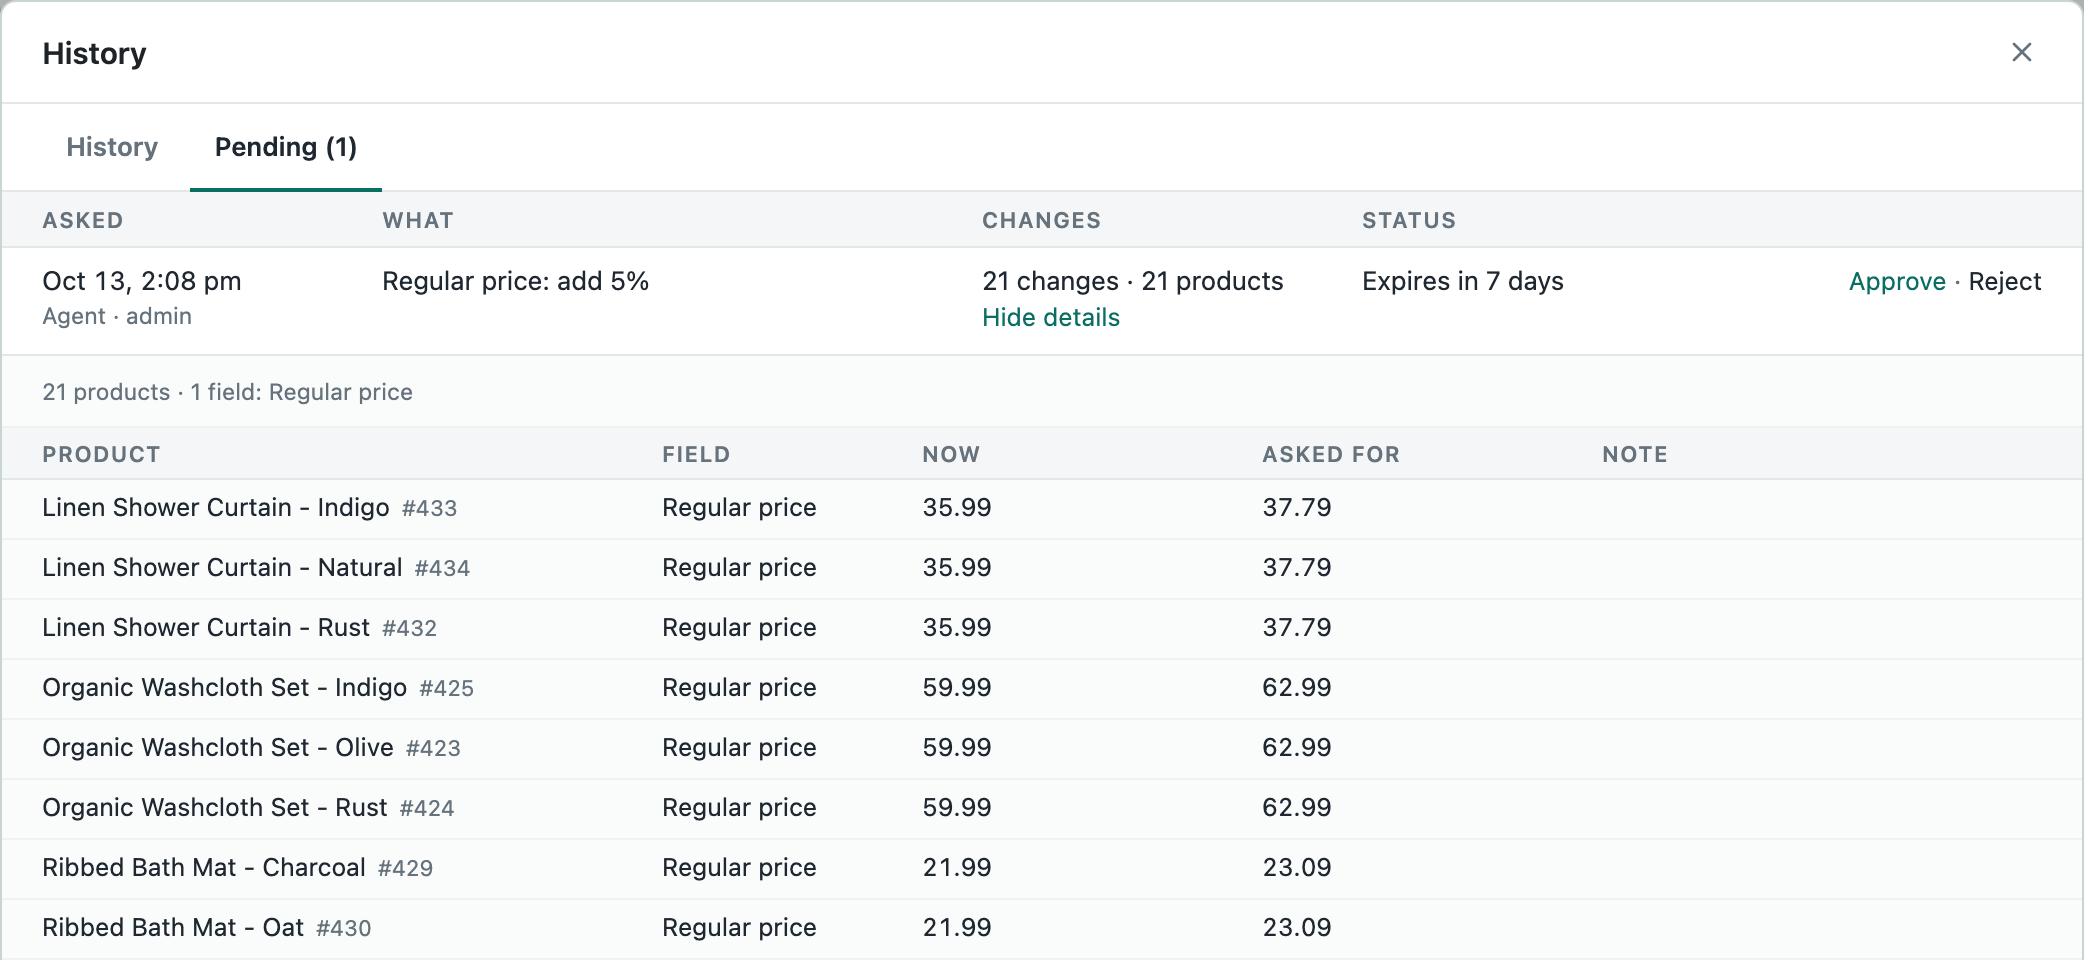This screenshot has width=2084, height=960.
Task: Click the 'Oct 13, 2:08 pm' timestamp
Action: point(142,282)
